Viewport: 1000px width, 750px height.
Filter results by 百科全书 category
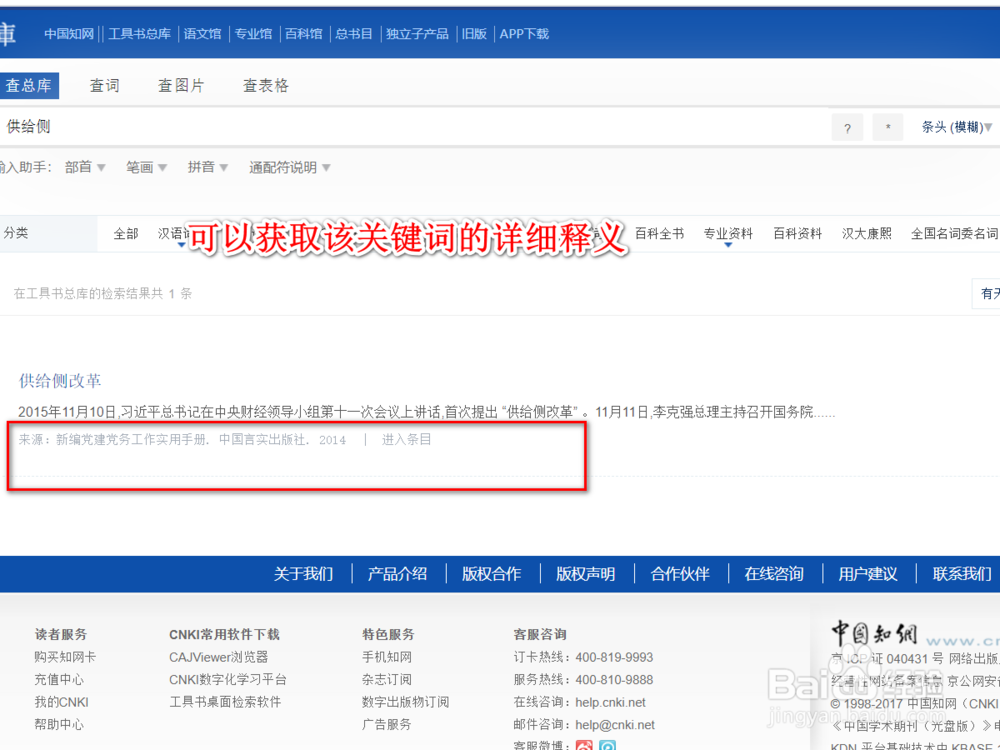point(659,234)
